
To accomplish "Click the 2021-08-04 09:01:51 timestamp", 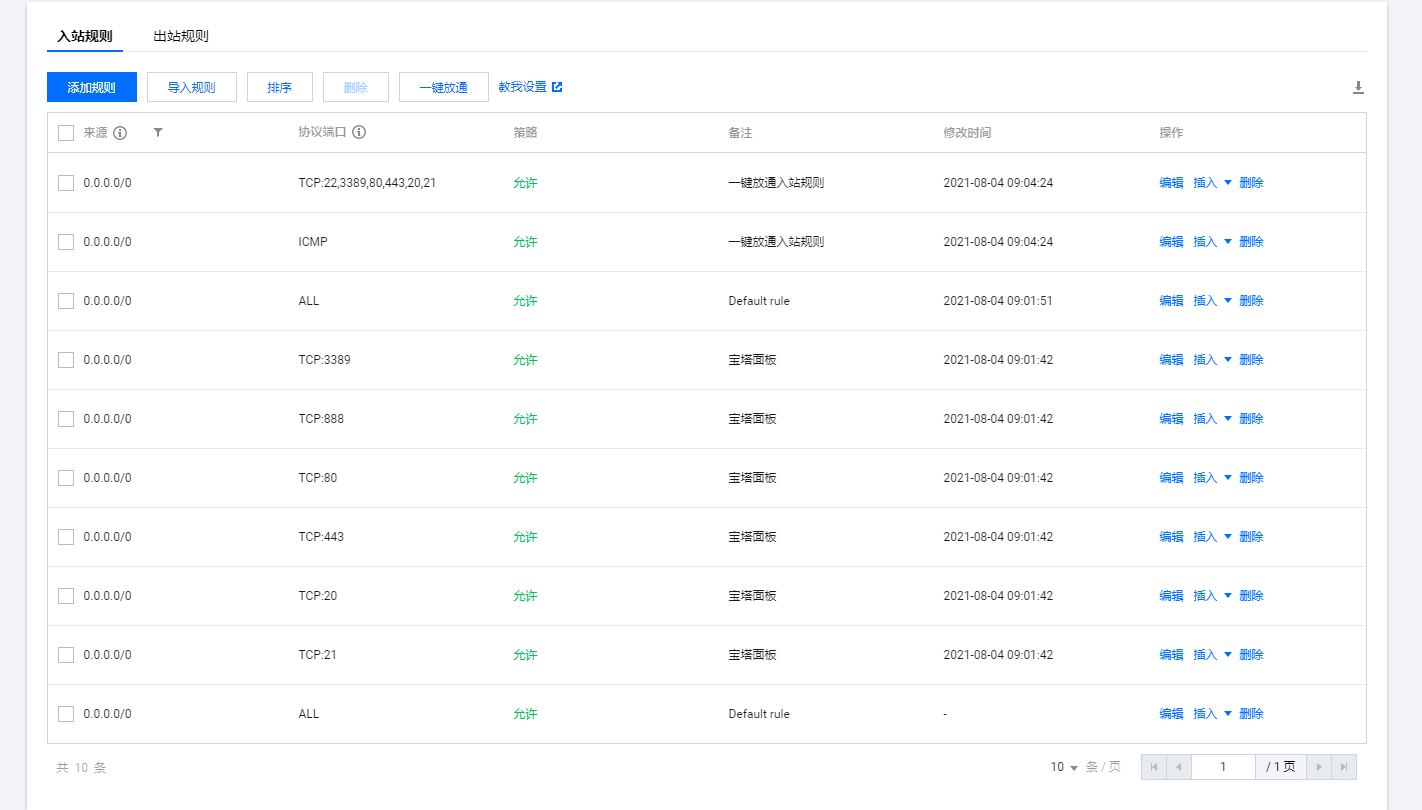I will point(998,301).
